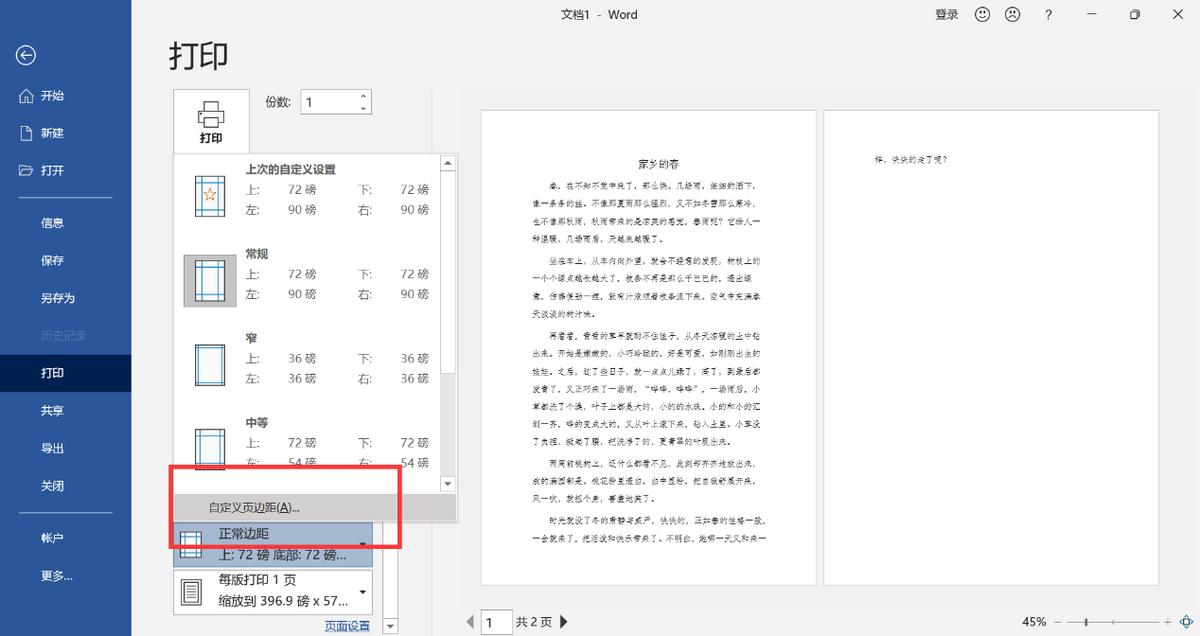Click the large 打印 printer icon
The width and height of the screenshot is (1200, 636).
[x=209, y=119]
